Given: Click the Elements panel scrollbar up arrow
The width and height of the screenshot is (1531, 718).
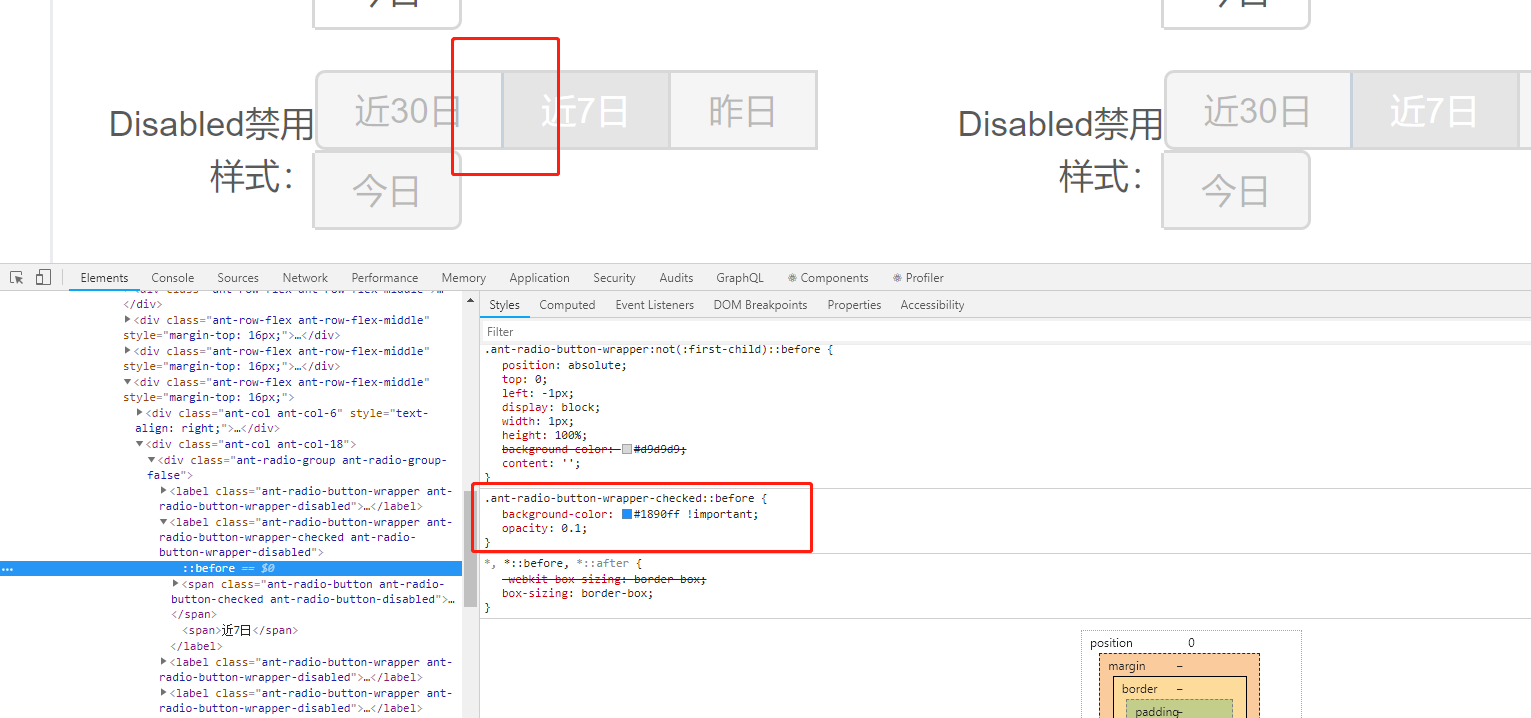Looking at the screenshot, I should tap(470, 300).
